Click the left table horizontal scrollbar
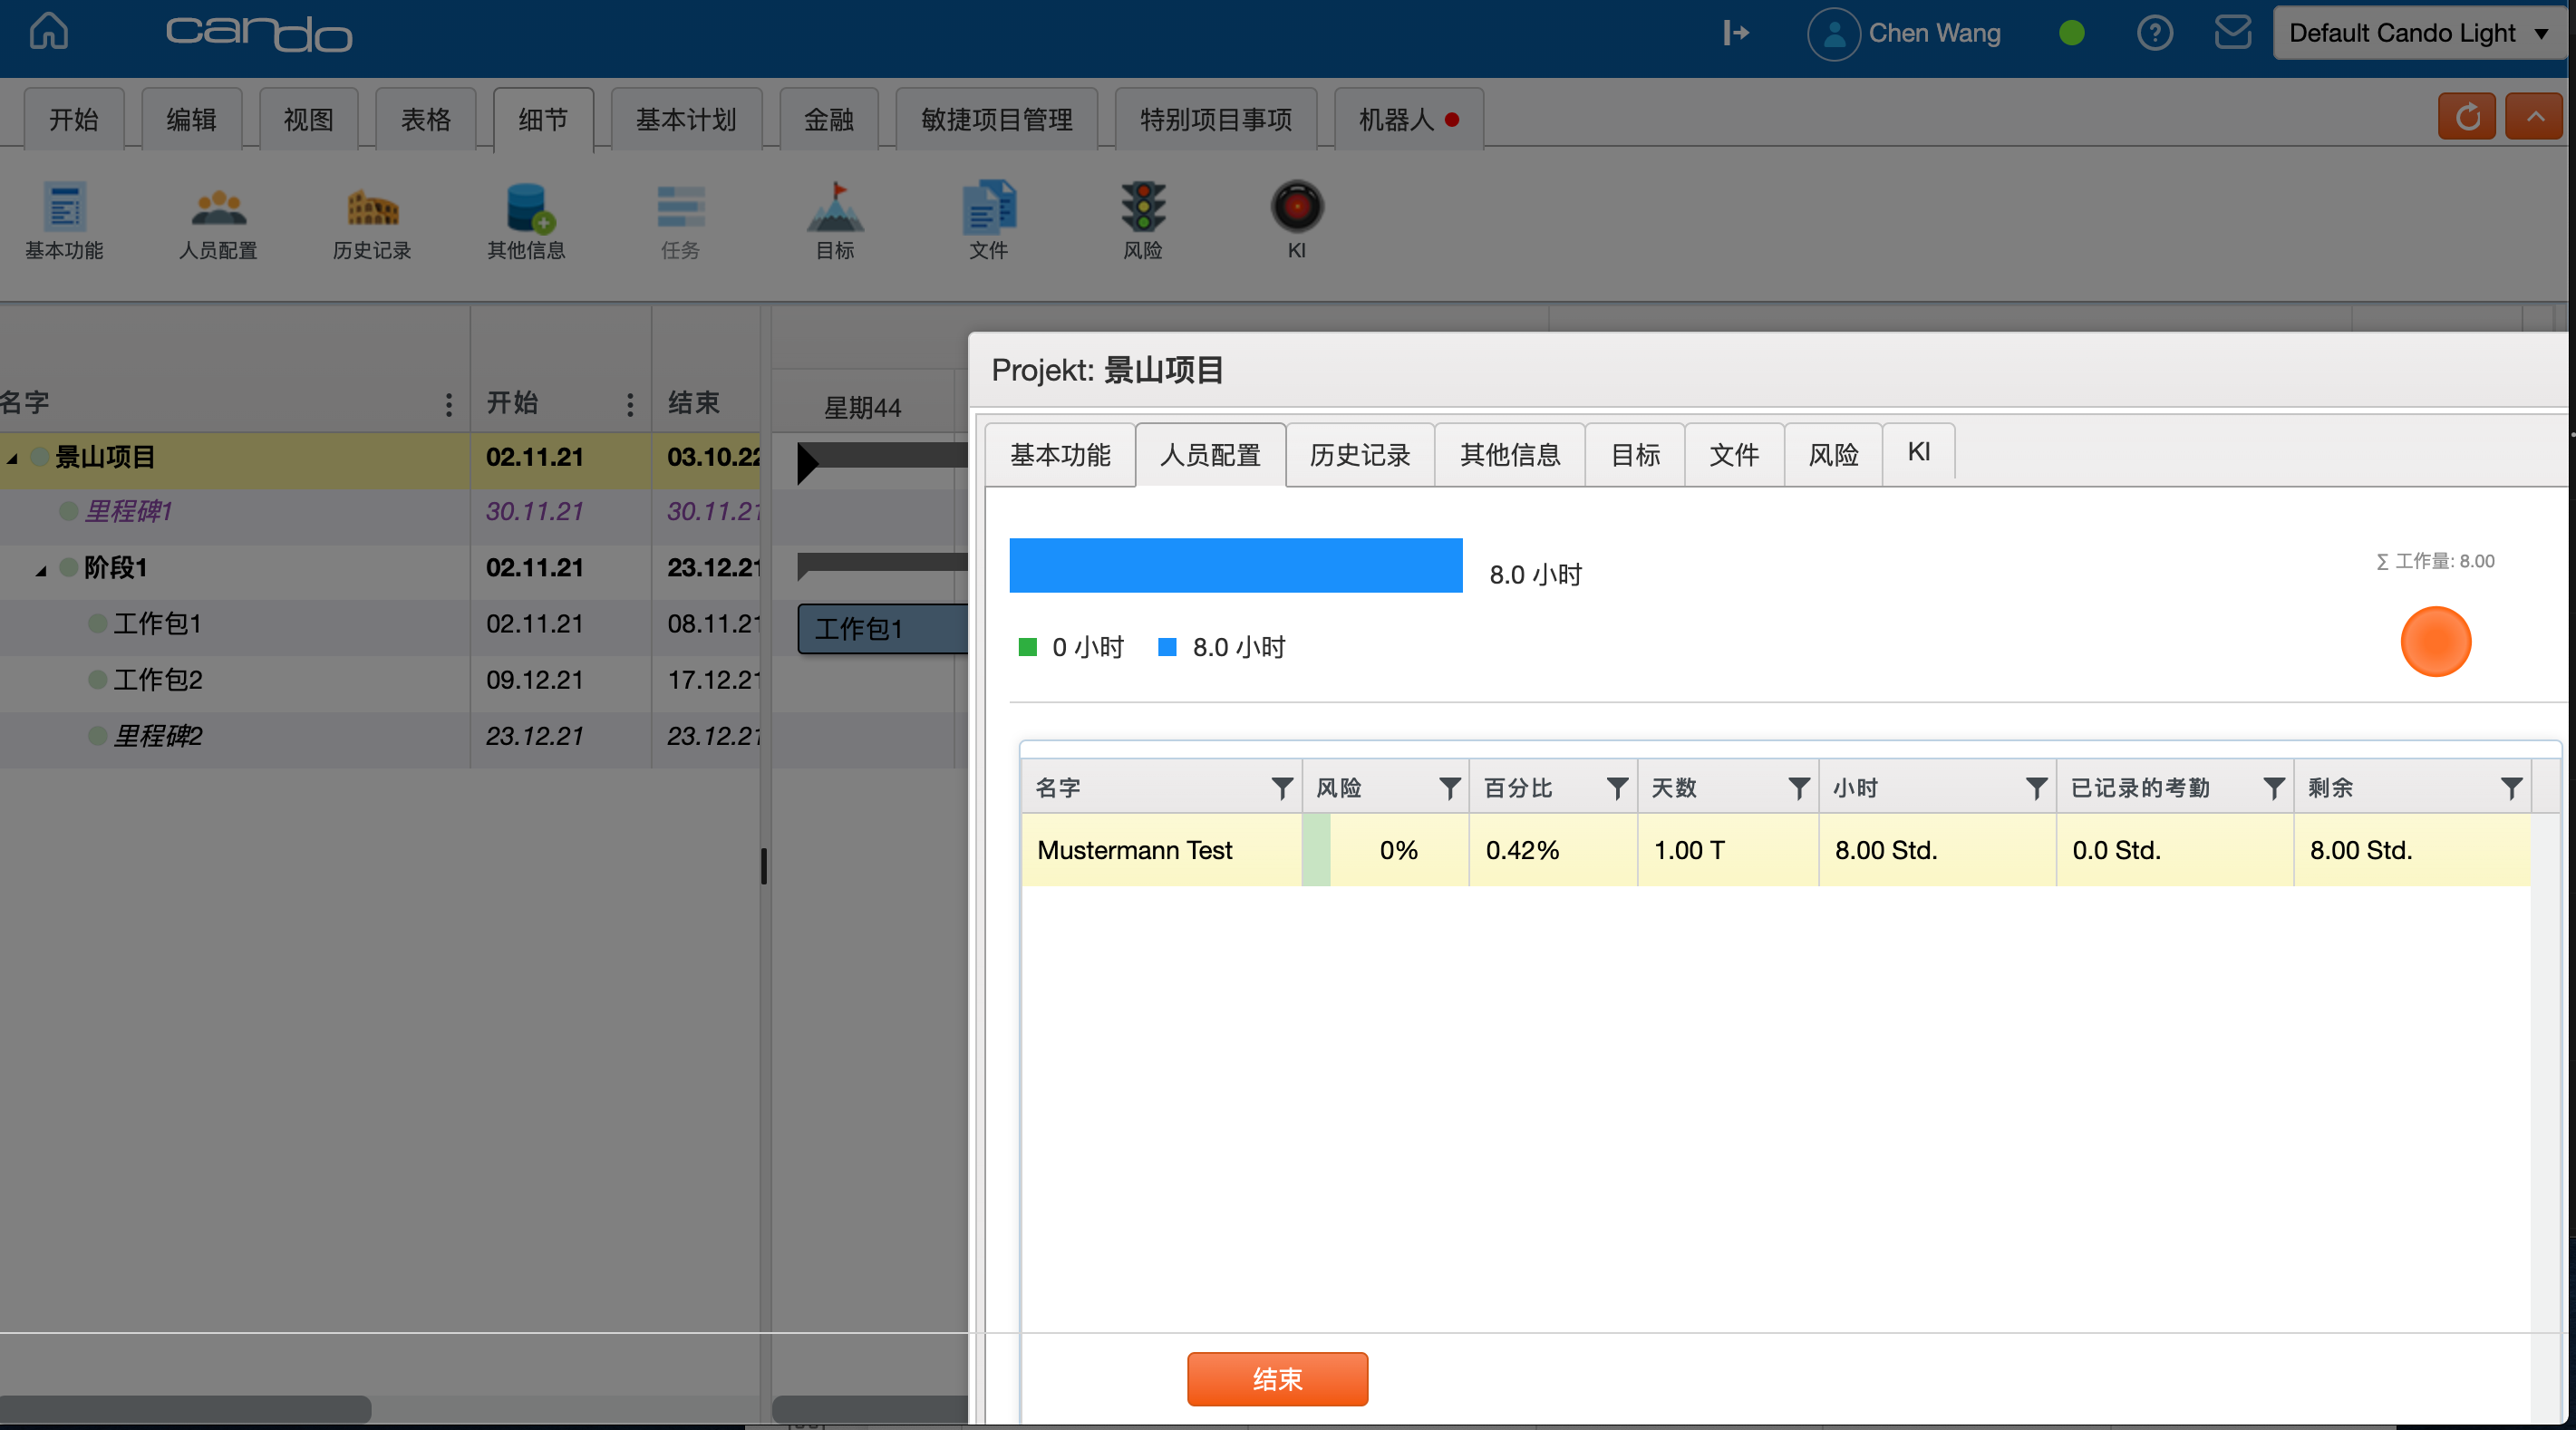This screenshot has width=2576, height=1430. click(185, 1409)
